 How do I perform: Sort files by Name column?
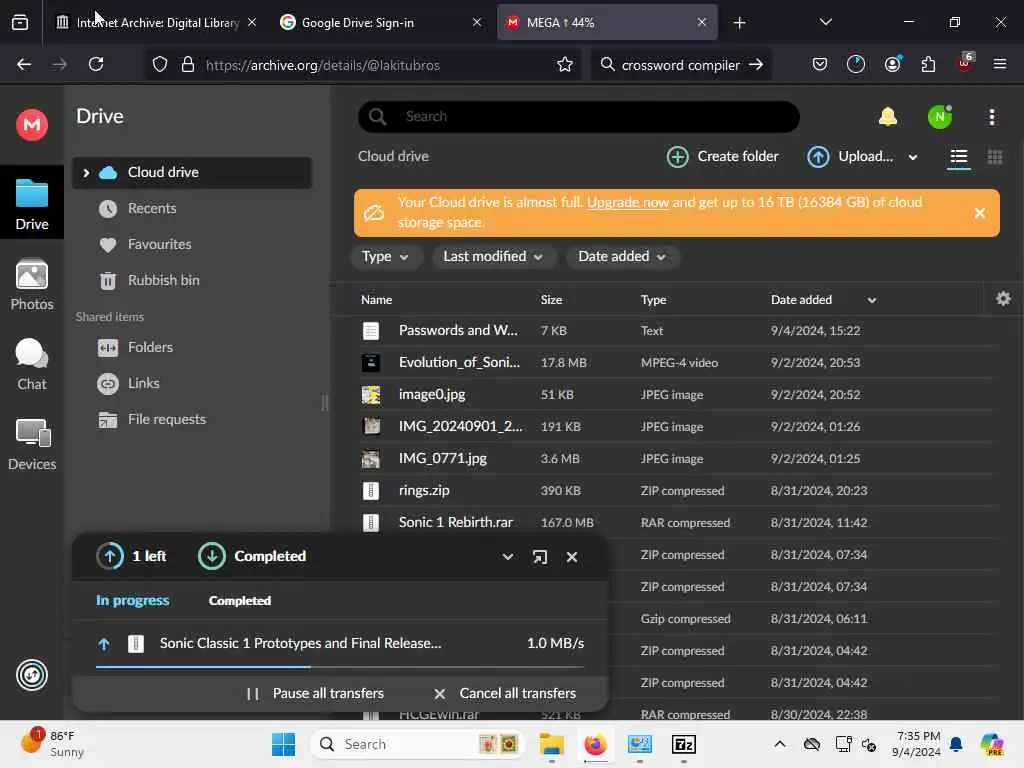click(x=376, y=300)
